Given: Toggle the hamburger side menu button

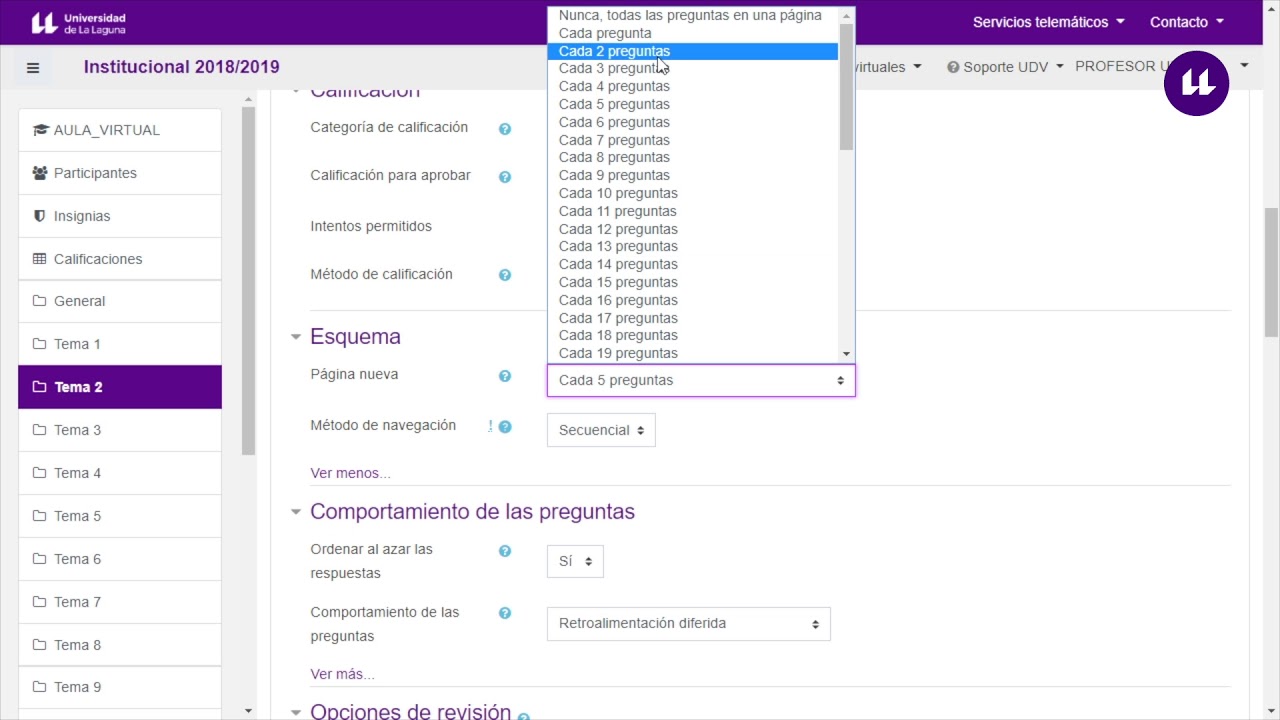Looking at the screenshot, I should [x=33, y=68].
